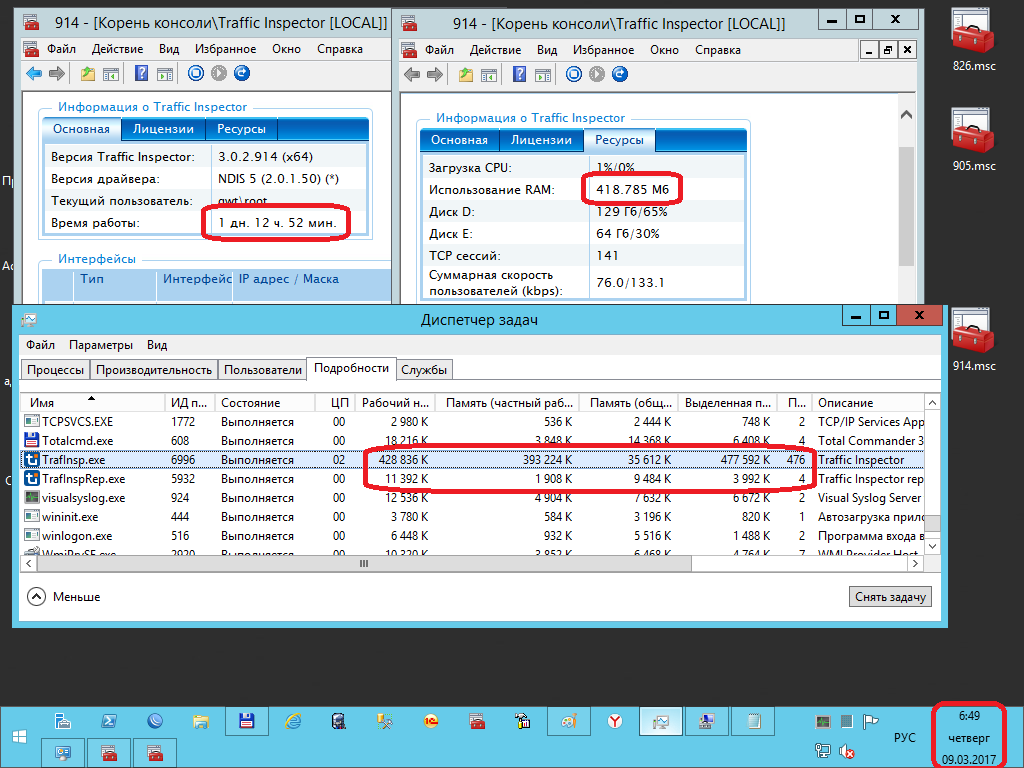Open the Избранное menu in the left console
Screen dimensions: 1024x768
[x=225, y=49]
